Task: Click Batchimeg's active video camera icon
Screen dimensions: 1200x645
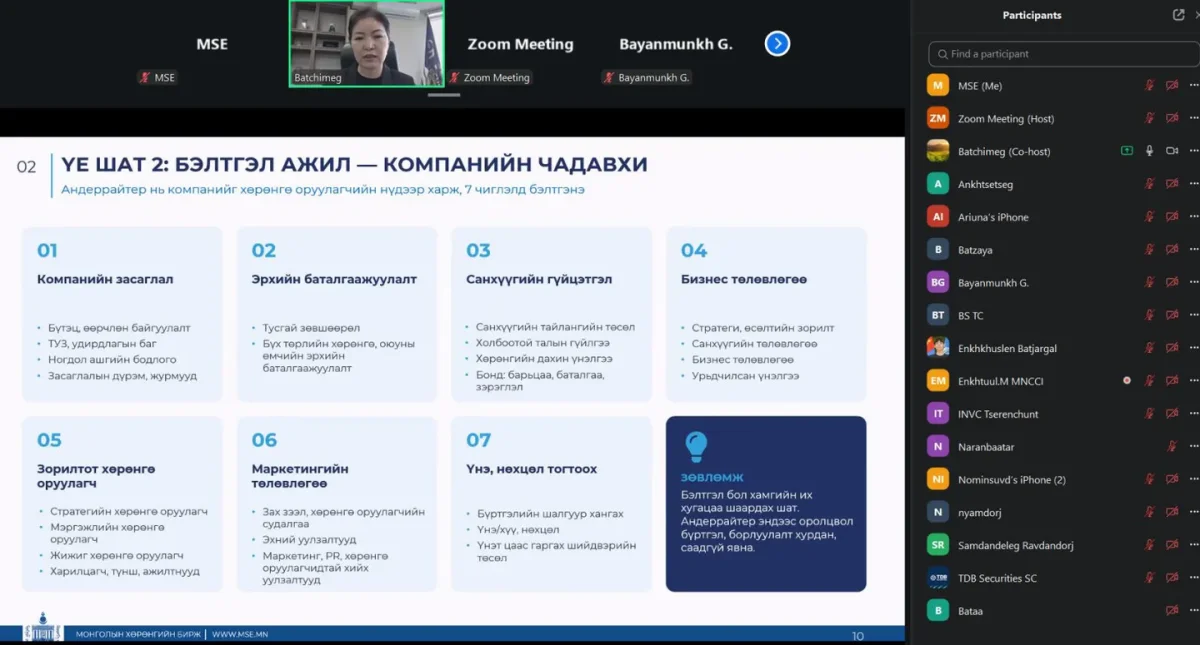Action: click(x=1172, y=151)
